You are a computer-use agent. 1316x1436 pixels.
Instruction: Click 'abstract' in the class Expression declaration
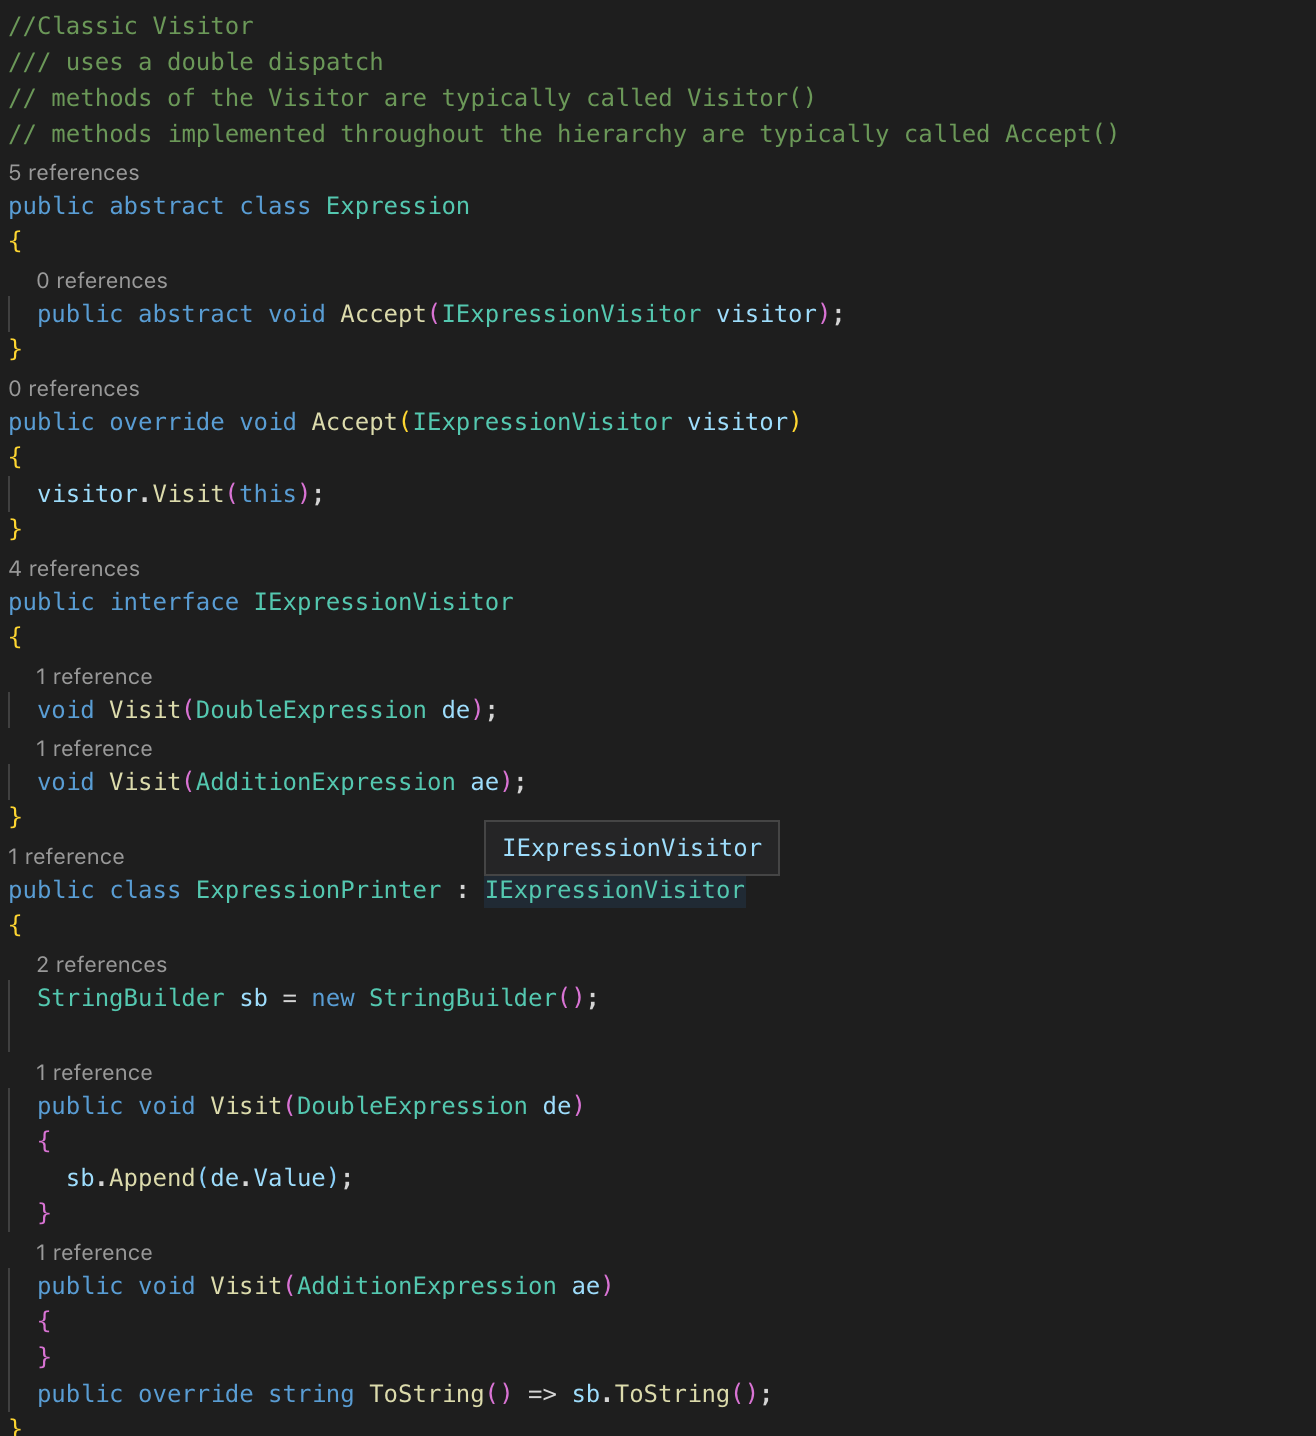pos(167,206)
